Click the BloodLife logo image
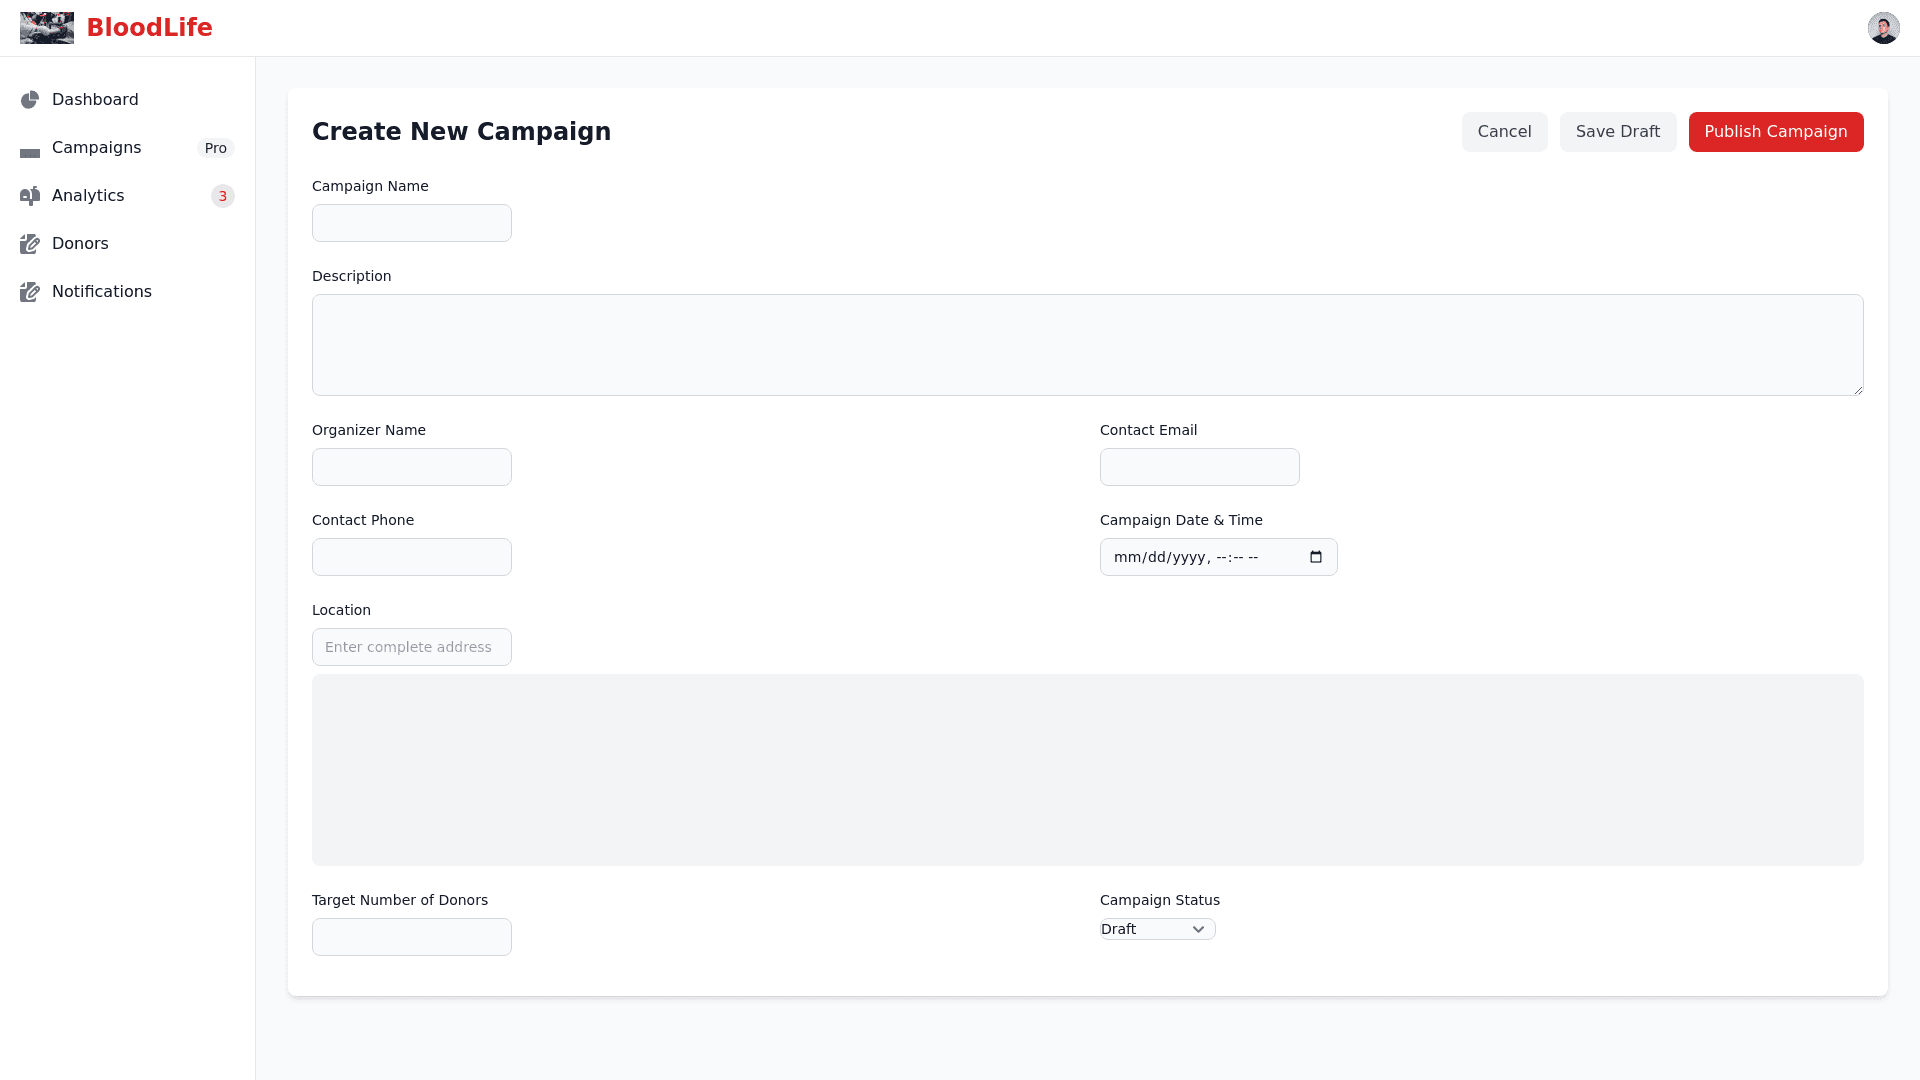The height and width of the screenshot is (1080, 1920). (47, 28)
